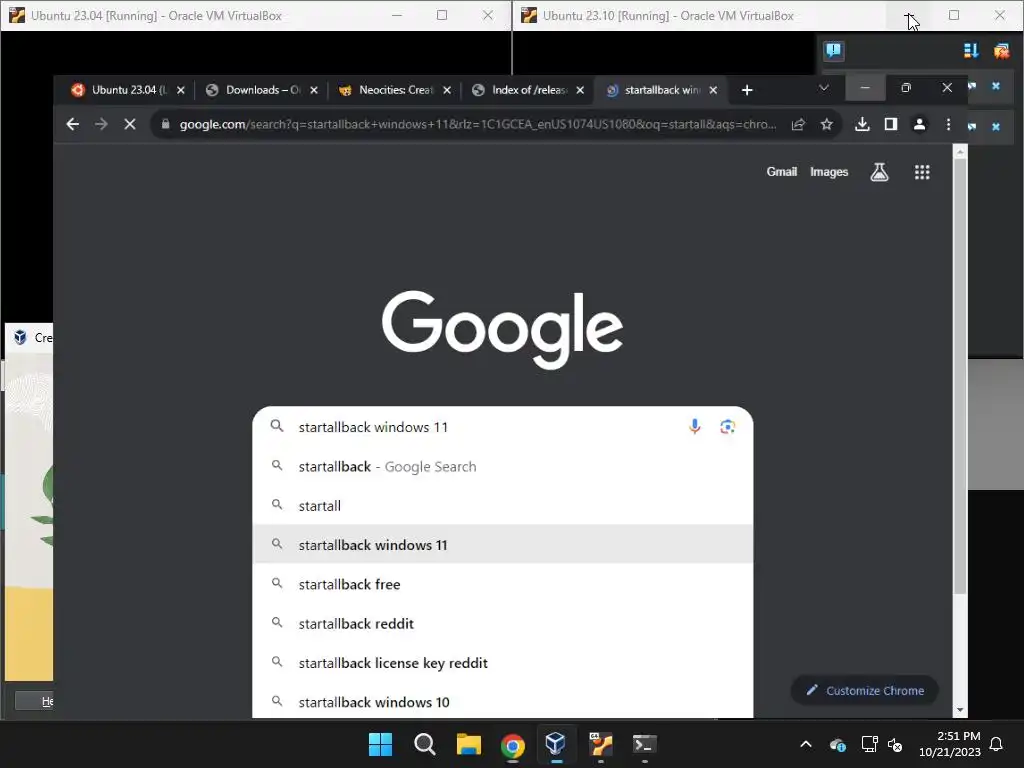Open the Gmail link
This screenshot has width=1024, height=768.
(782, 172)
